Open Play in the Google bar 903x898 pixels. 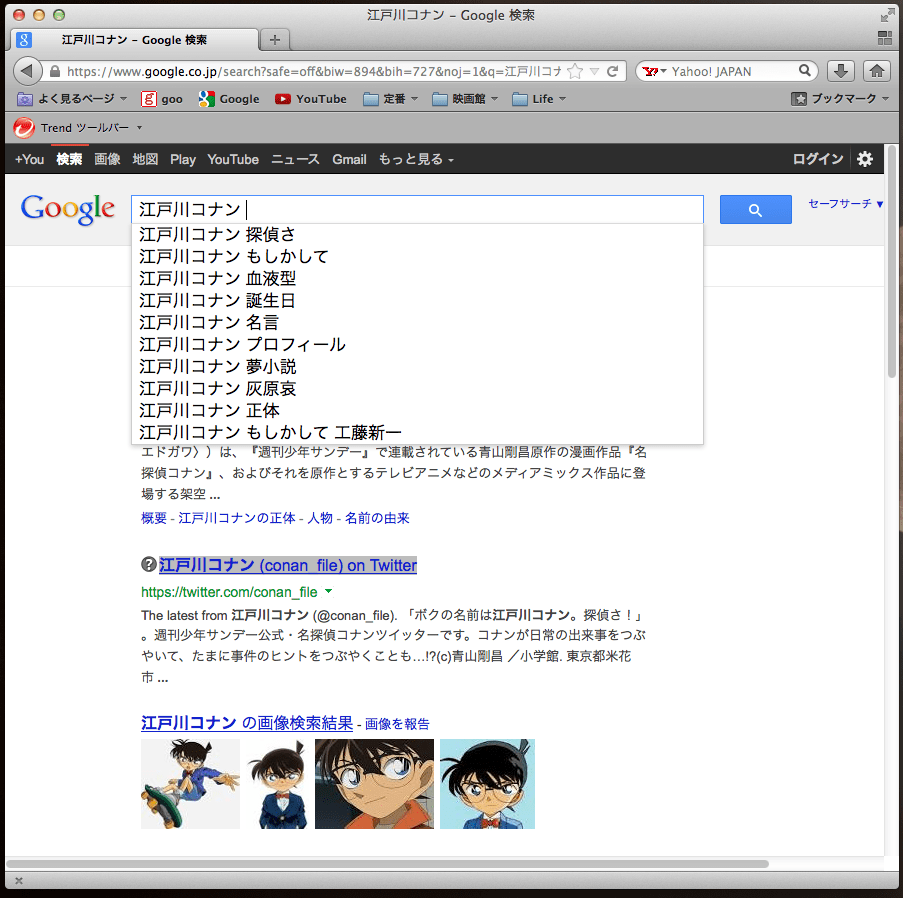183,160
